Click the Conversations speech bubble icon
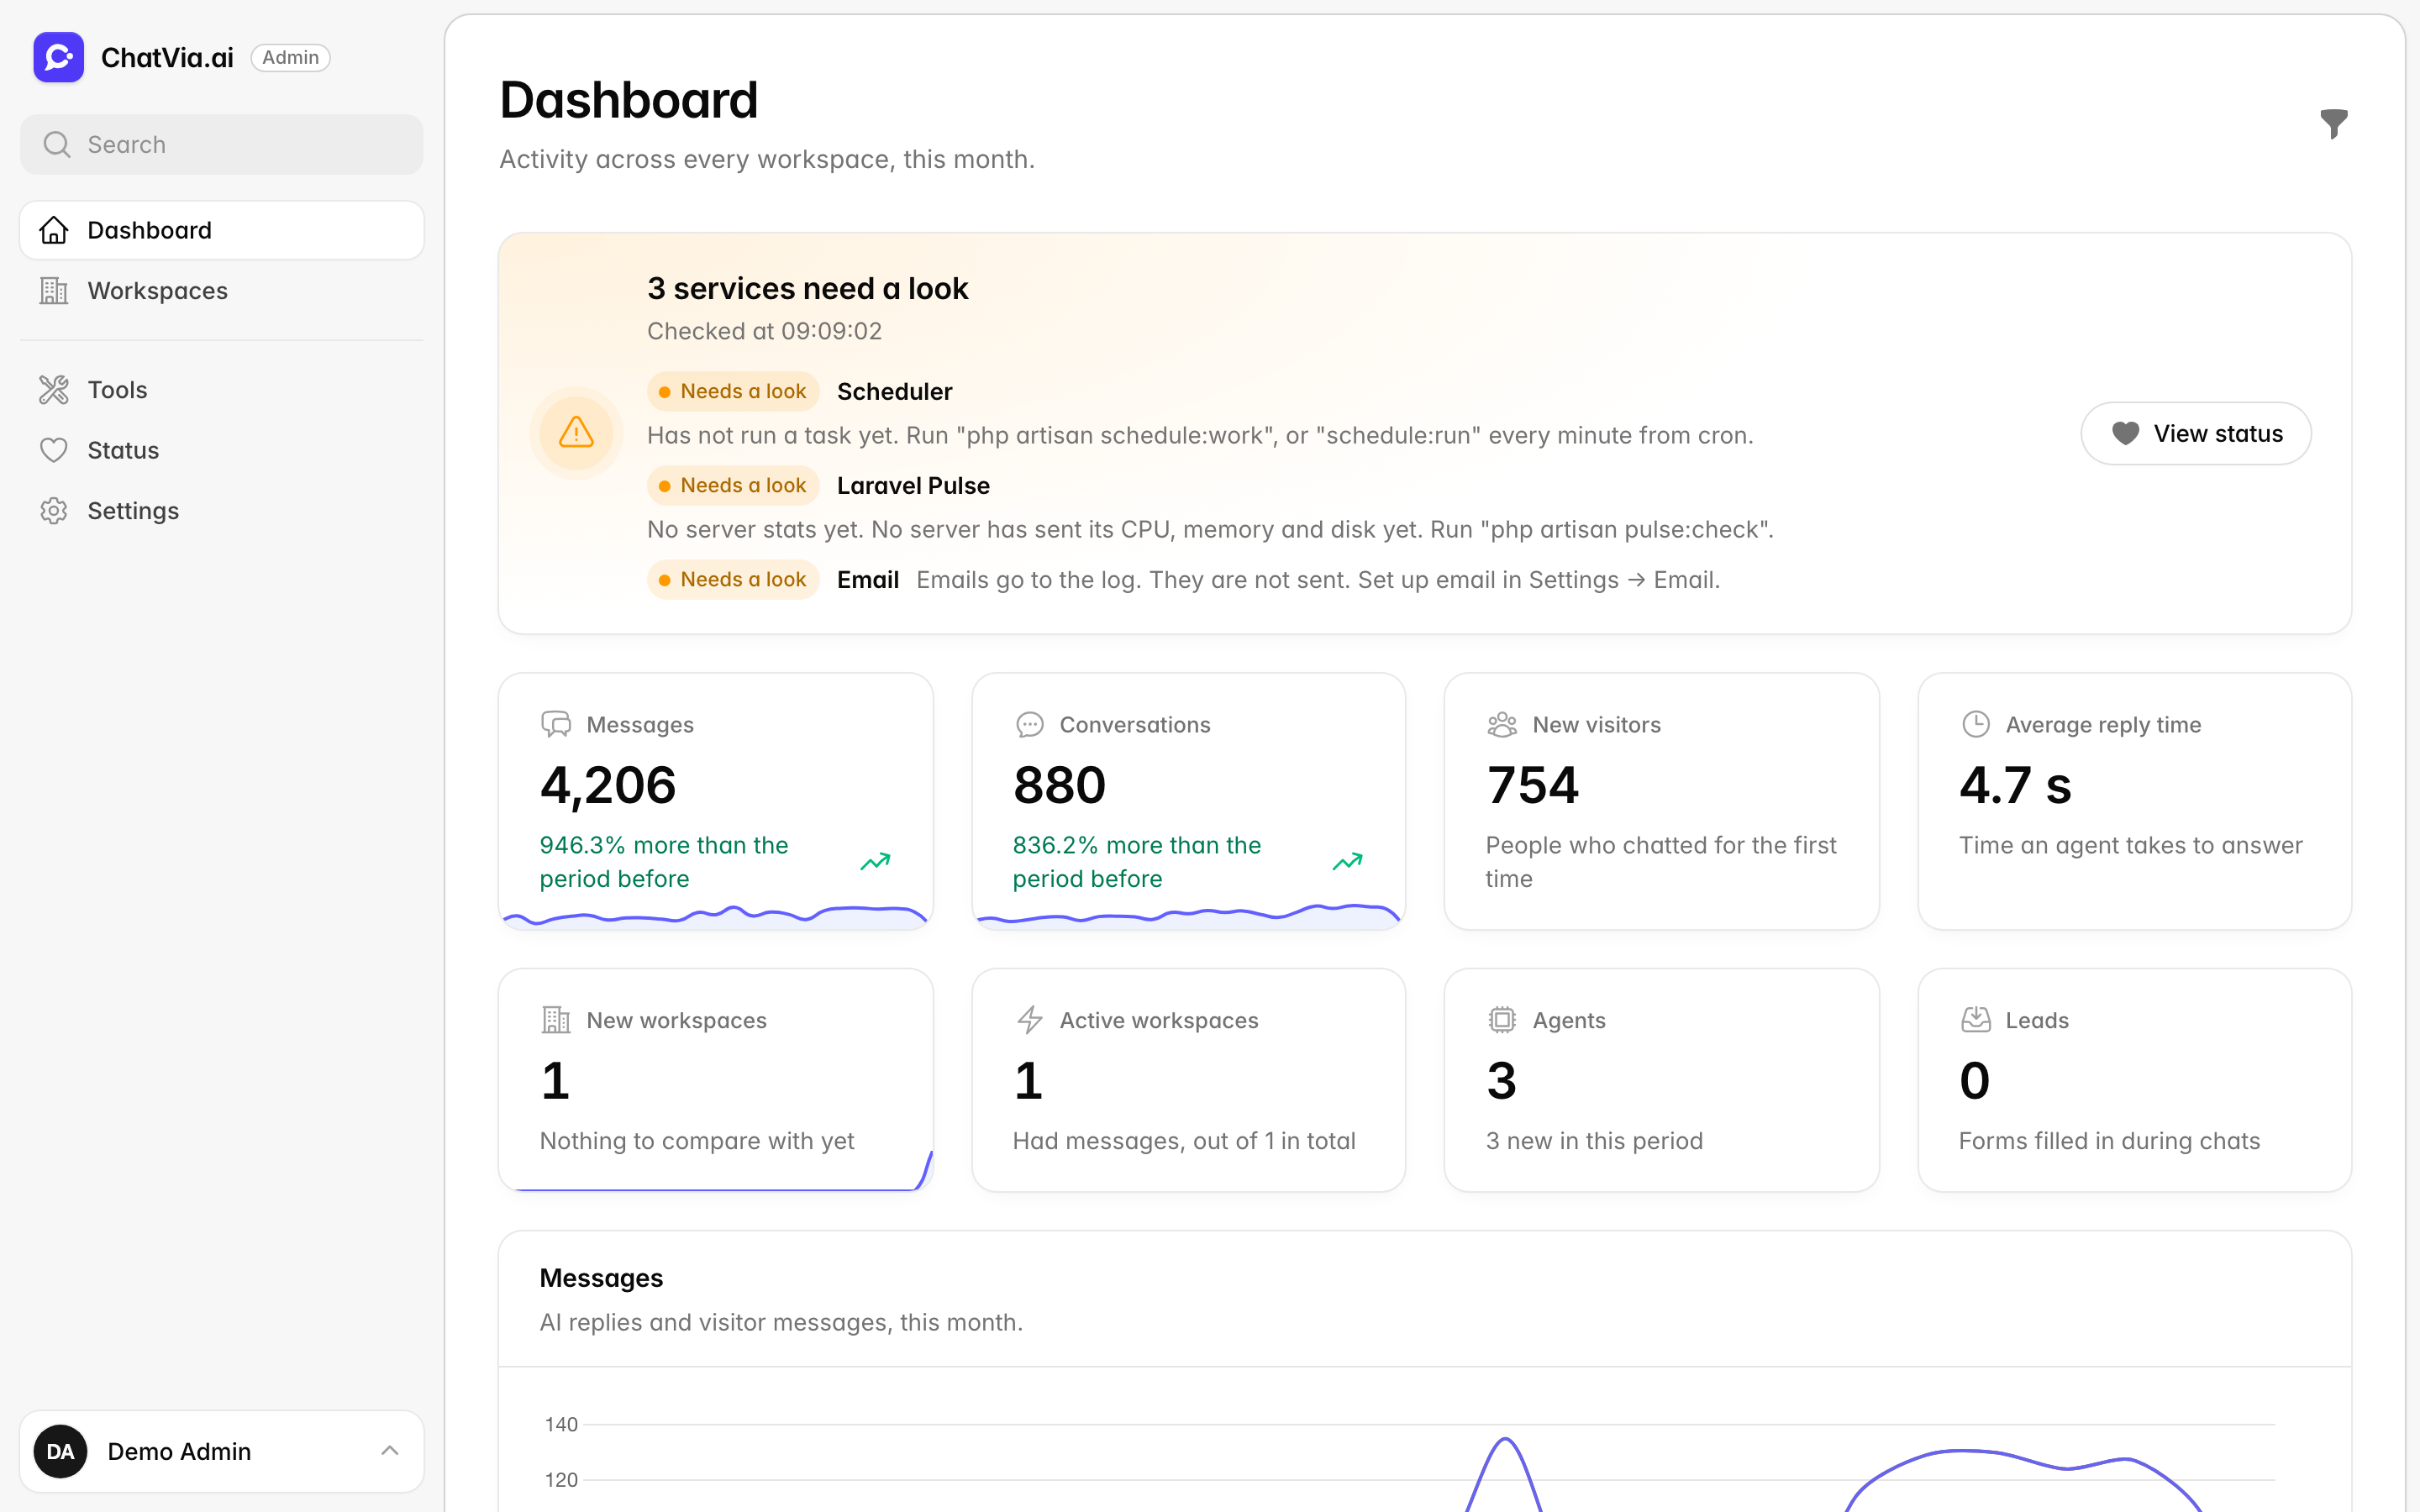Screen dimensions: 2420x1512 click(1029, 724)
